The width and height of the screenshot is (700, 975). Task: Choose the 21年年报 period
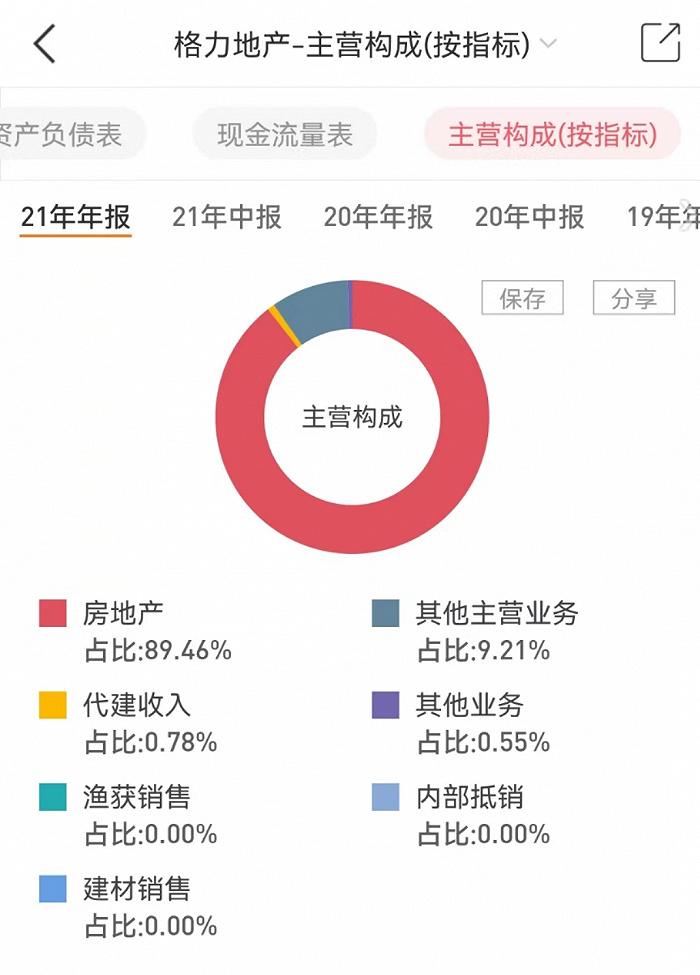pos(76,216)
